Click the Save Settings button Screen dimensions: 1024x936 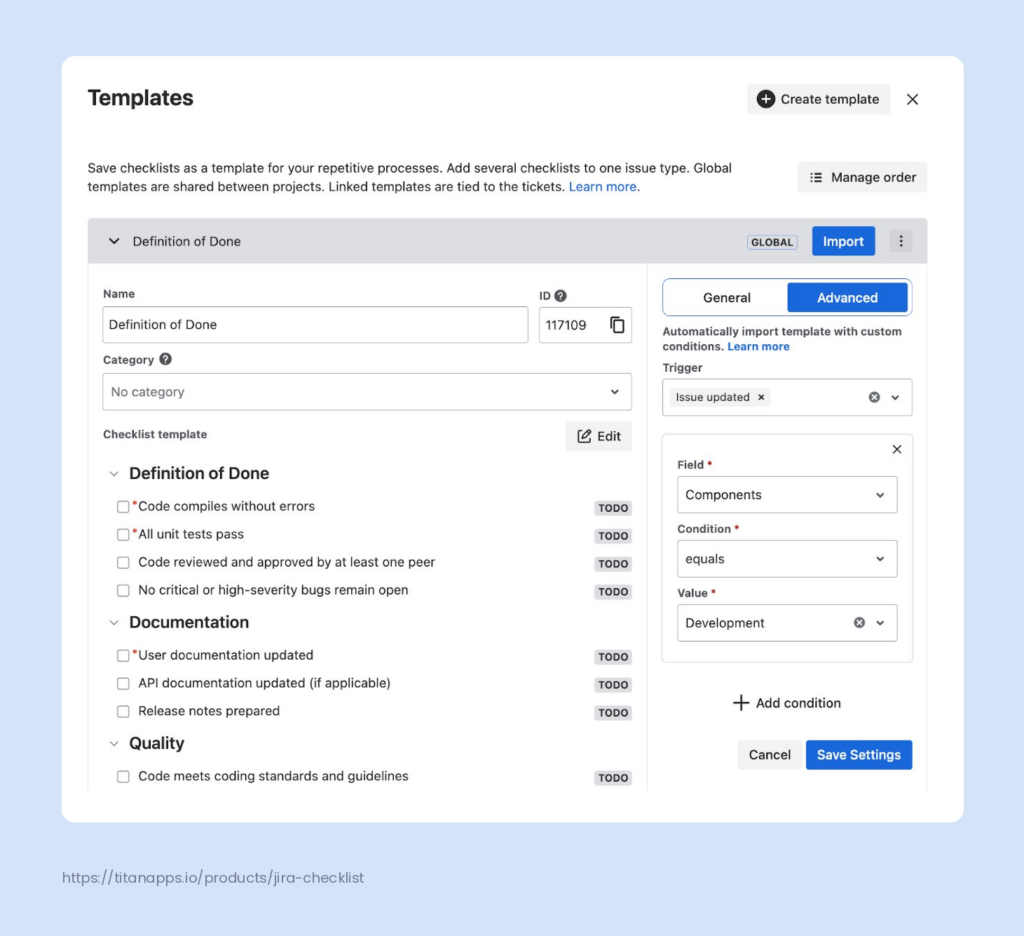859,755
